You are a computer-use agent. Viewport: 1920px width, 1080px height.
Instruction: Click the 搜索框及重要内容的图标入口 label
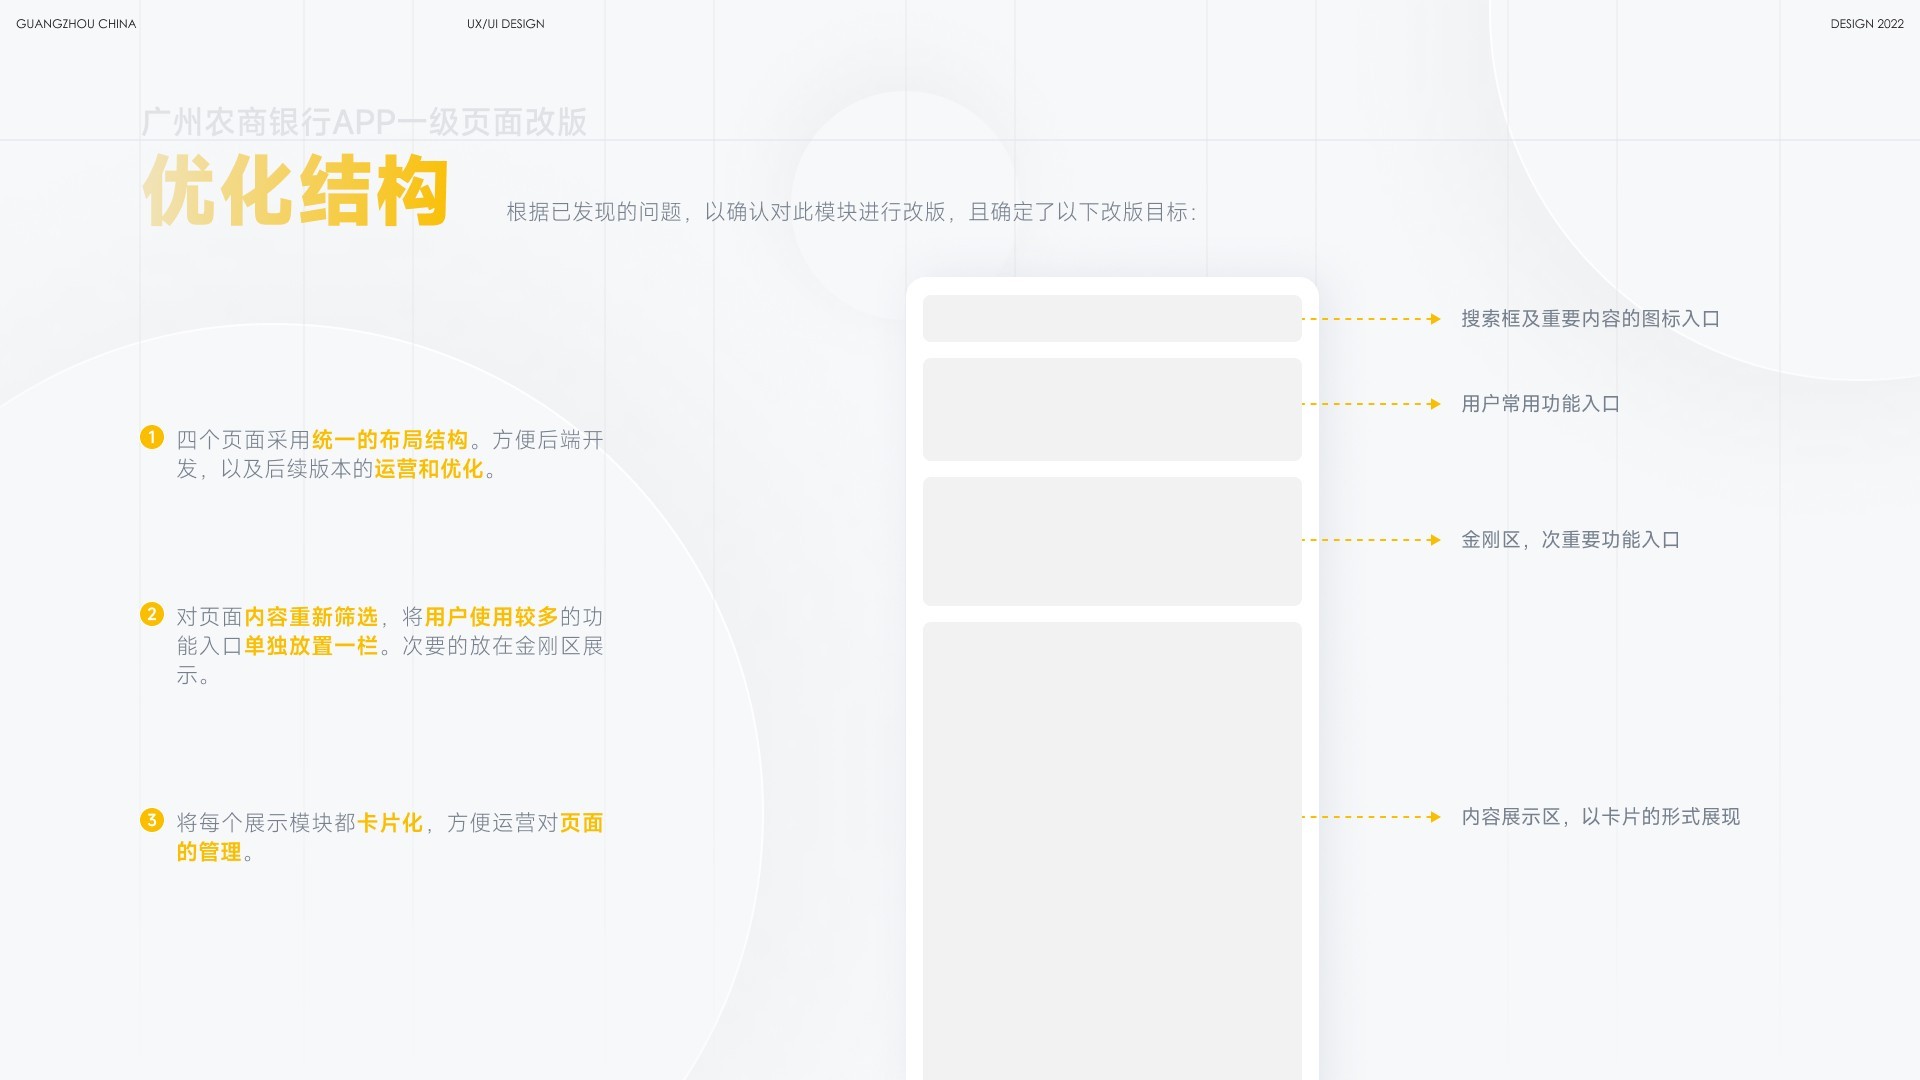click(1590, 319)
